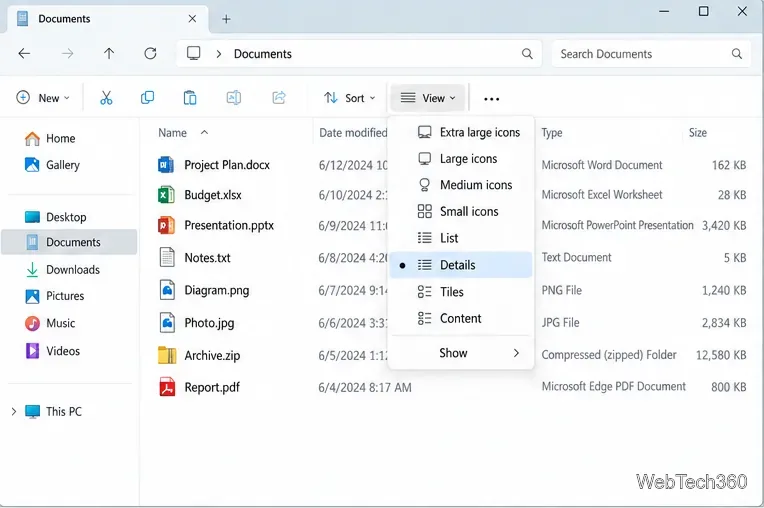Click the Paste clipboard icon
The width and height of the screenshot is (764, 508).
coord(190,98)
